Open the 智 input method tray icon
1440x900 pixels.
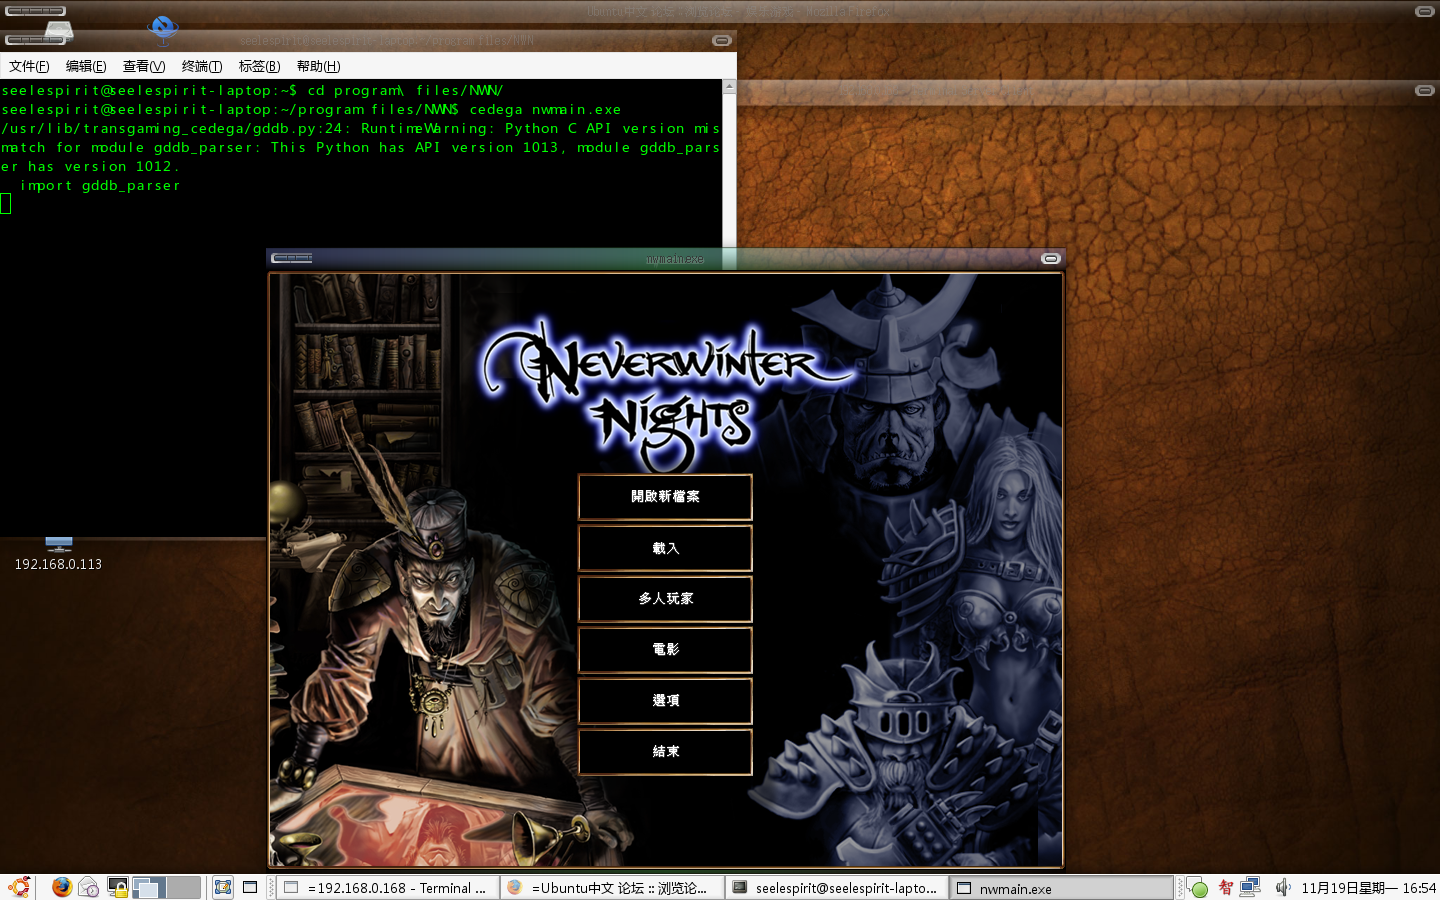point(1226,888)
